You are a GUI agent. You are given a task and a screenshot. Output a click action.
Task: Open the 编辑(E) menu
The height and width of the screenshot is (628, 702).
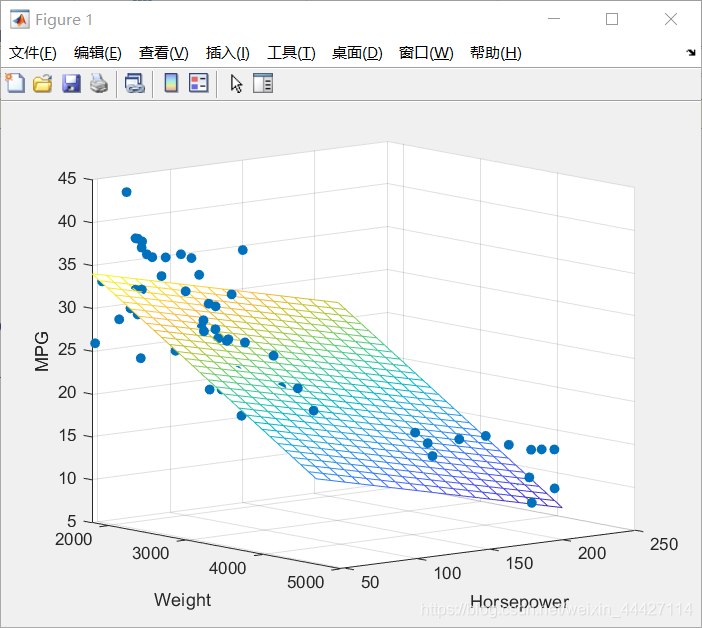coord(98,53)
